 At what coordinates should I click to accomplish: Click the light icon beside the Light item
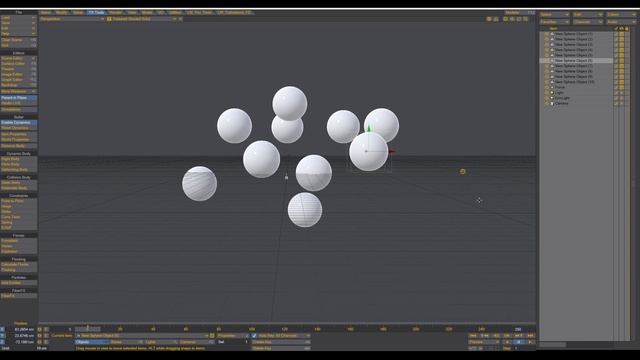click(x=552, y=93)
